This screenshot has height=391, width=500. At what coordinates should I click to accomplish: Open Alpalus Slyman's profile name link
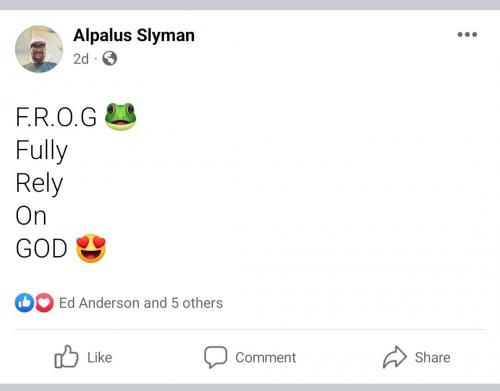pyautogui.click(x=134, y=35)
